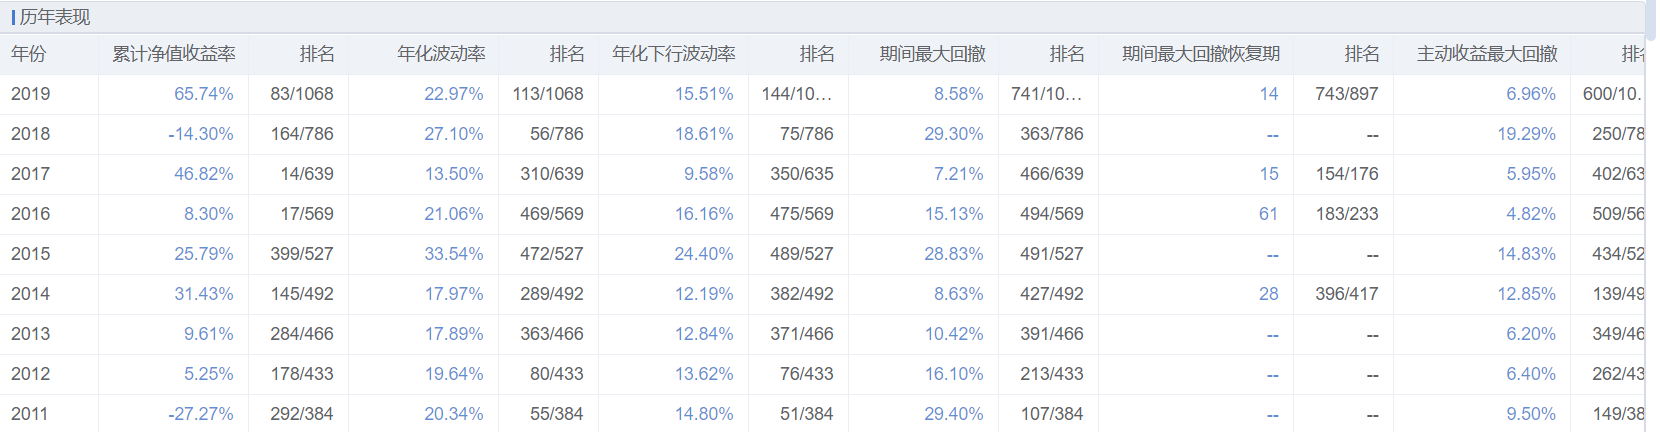Select the 年化下行波动率 column header
The image size is (1660, 432).
point(673,54)
